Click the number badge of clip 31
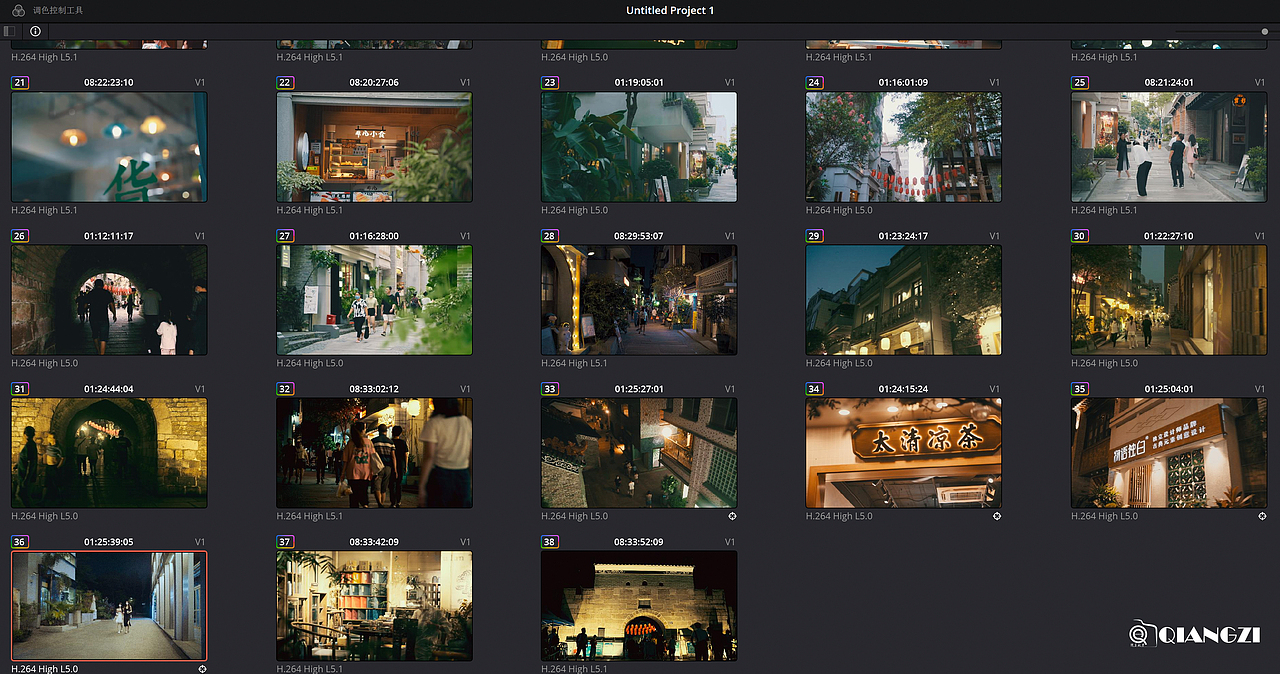The image size is (1280, 674). coord(20,389)
